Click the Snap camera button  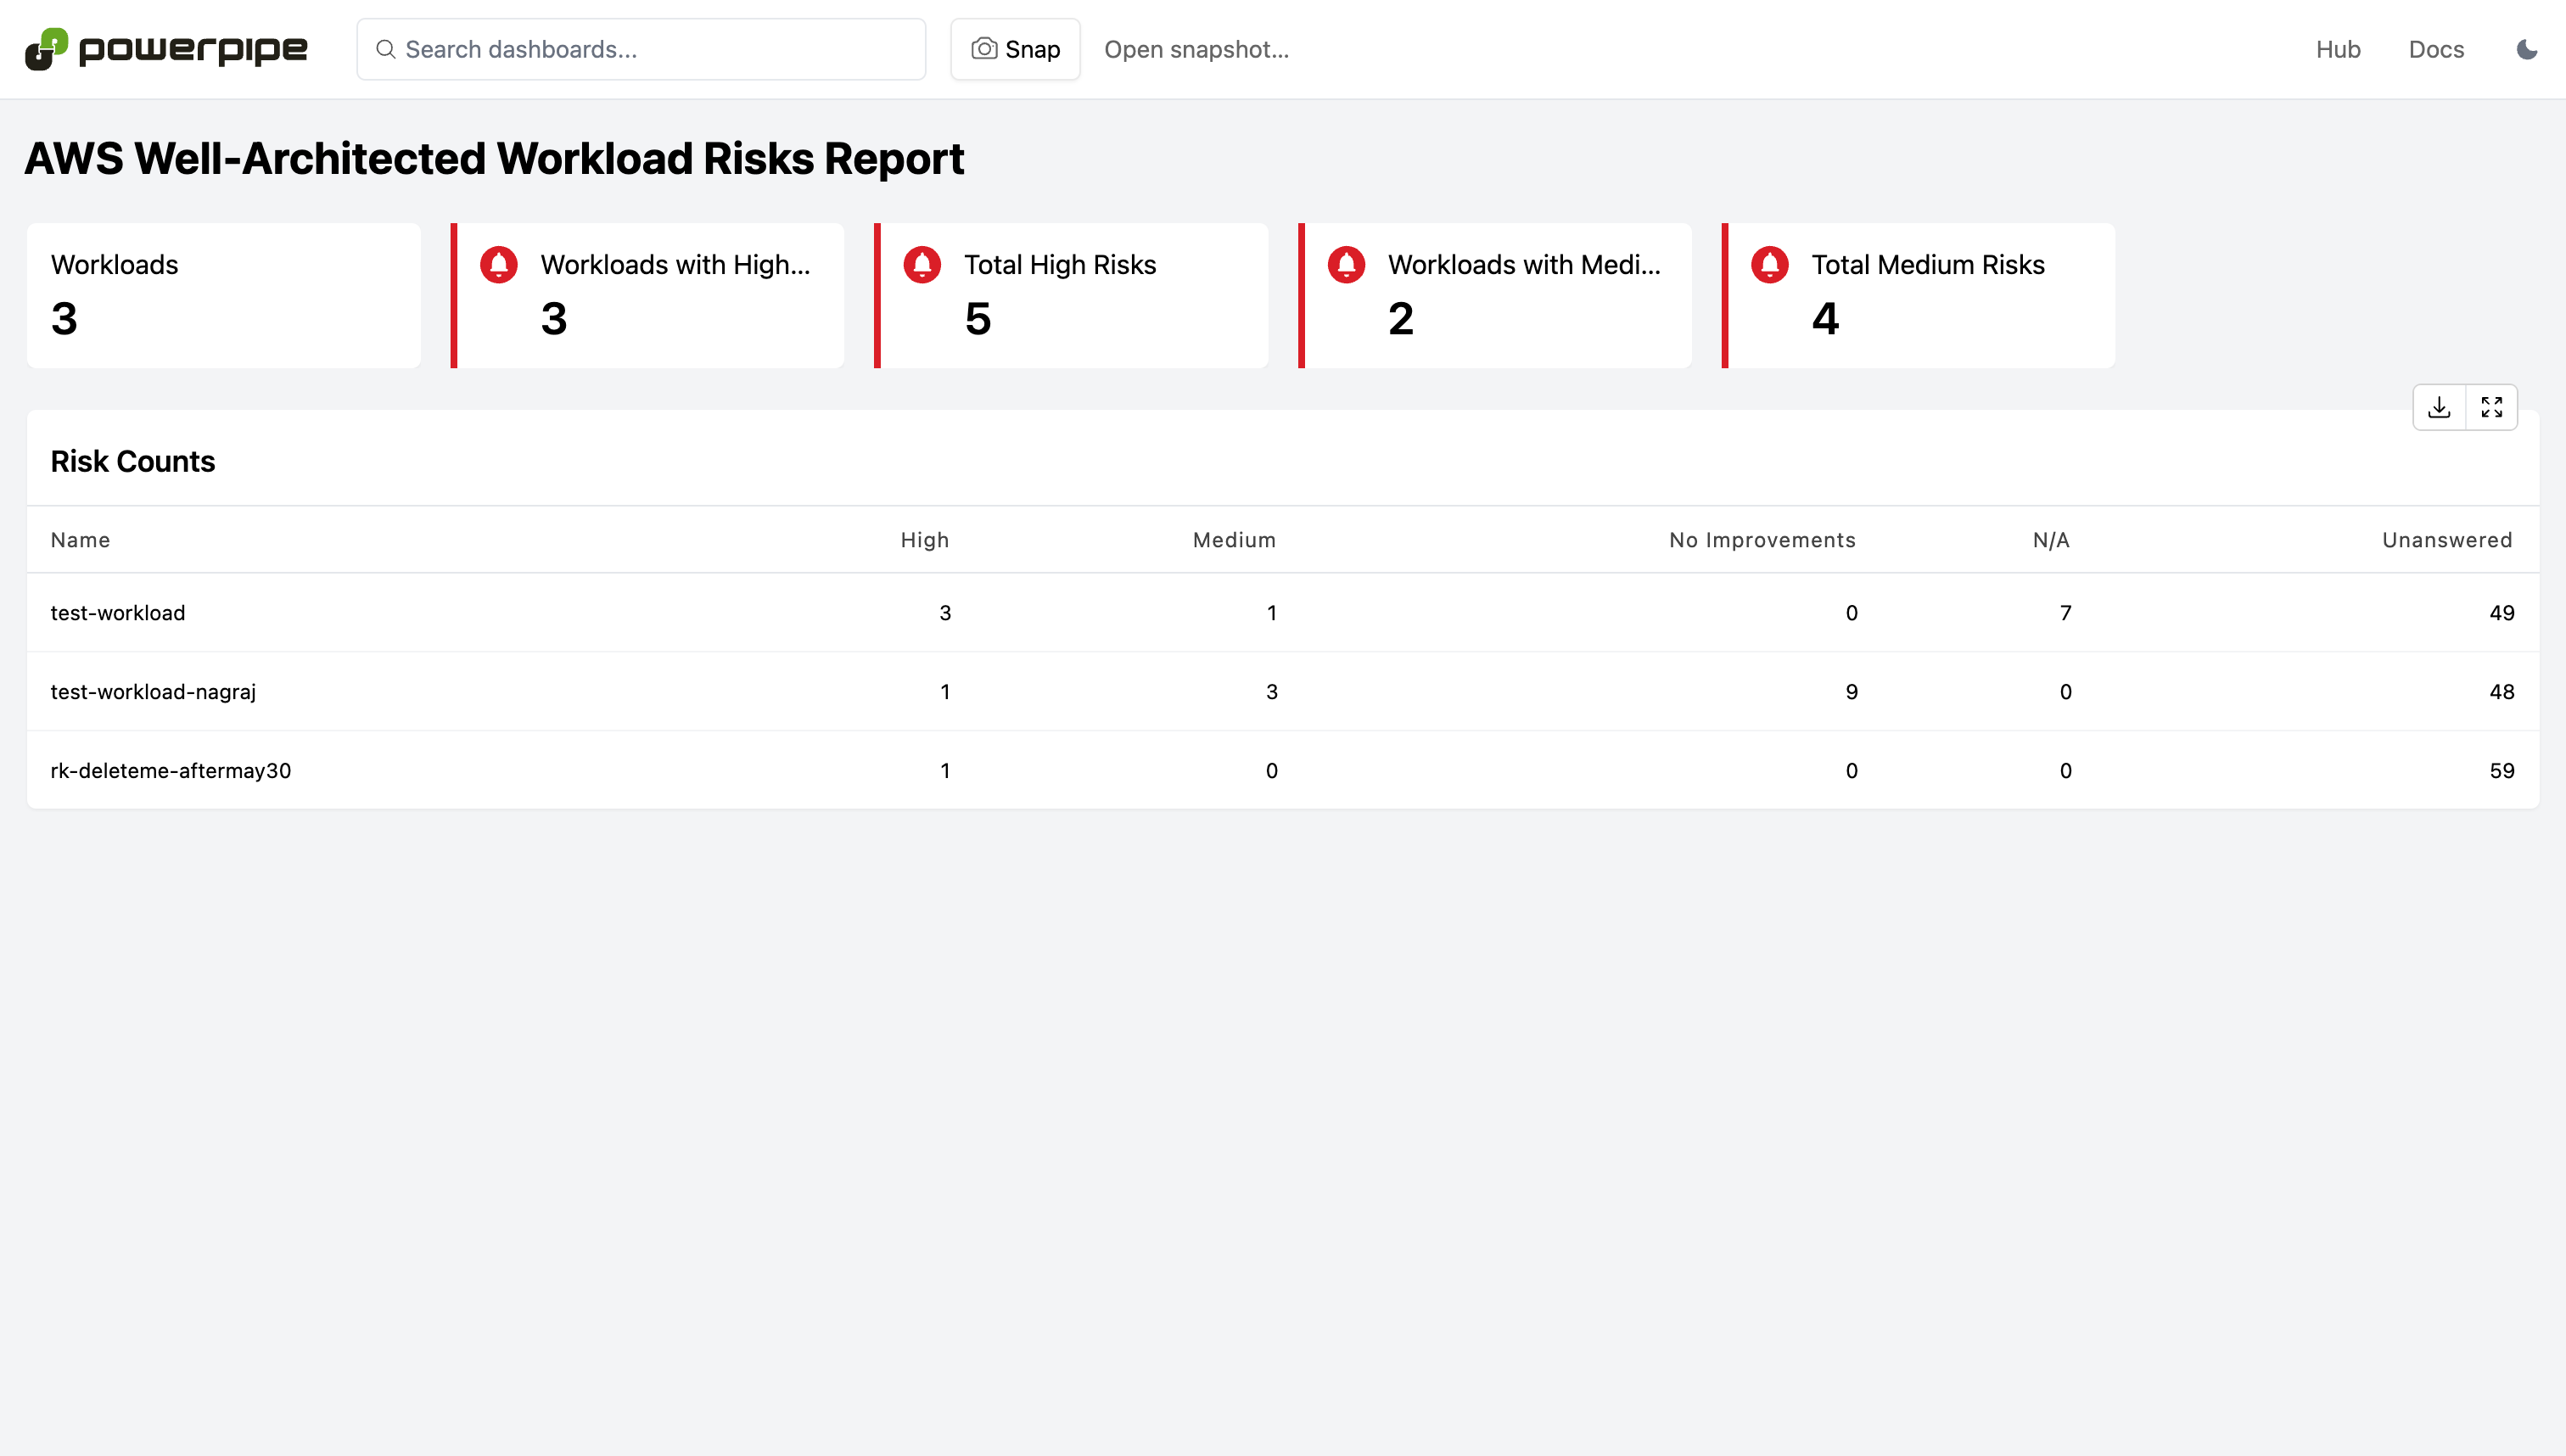pos(1015,49)
